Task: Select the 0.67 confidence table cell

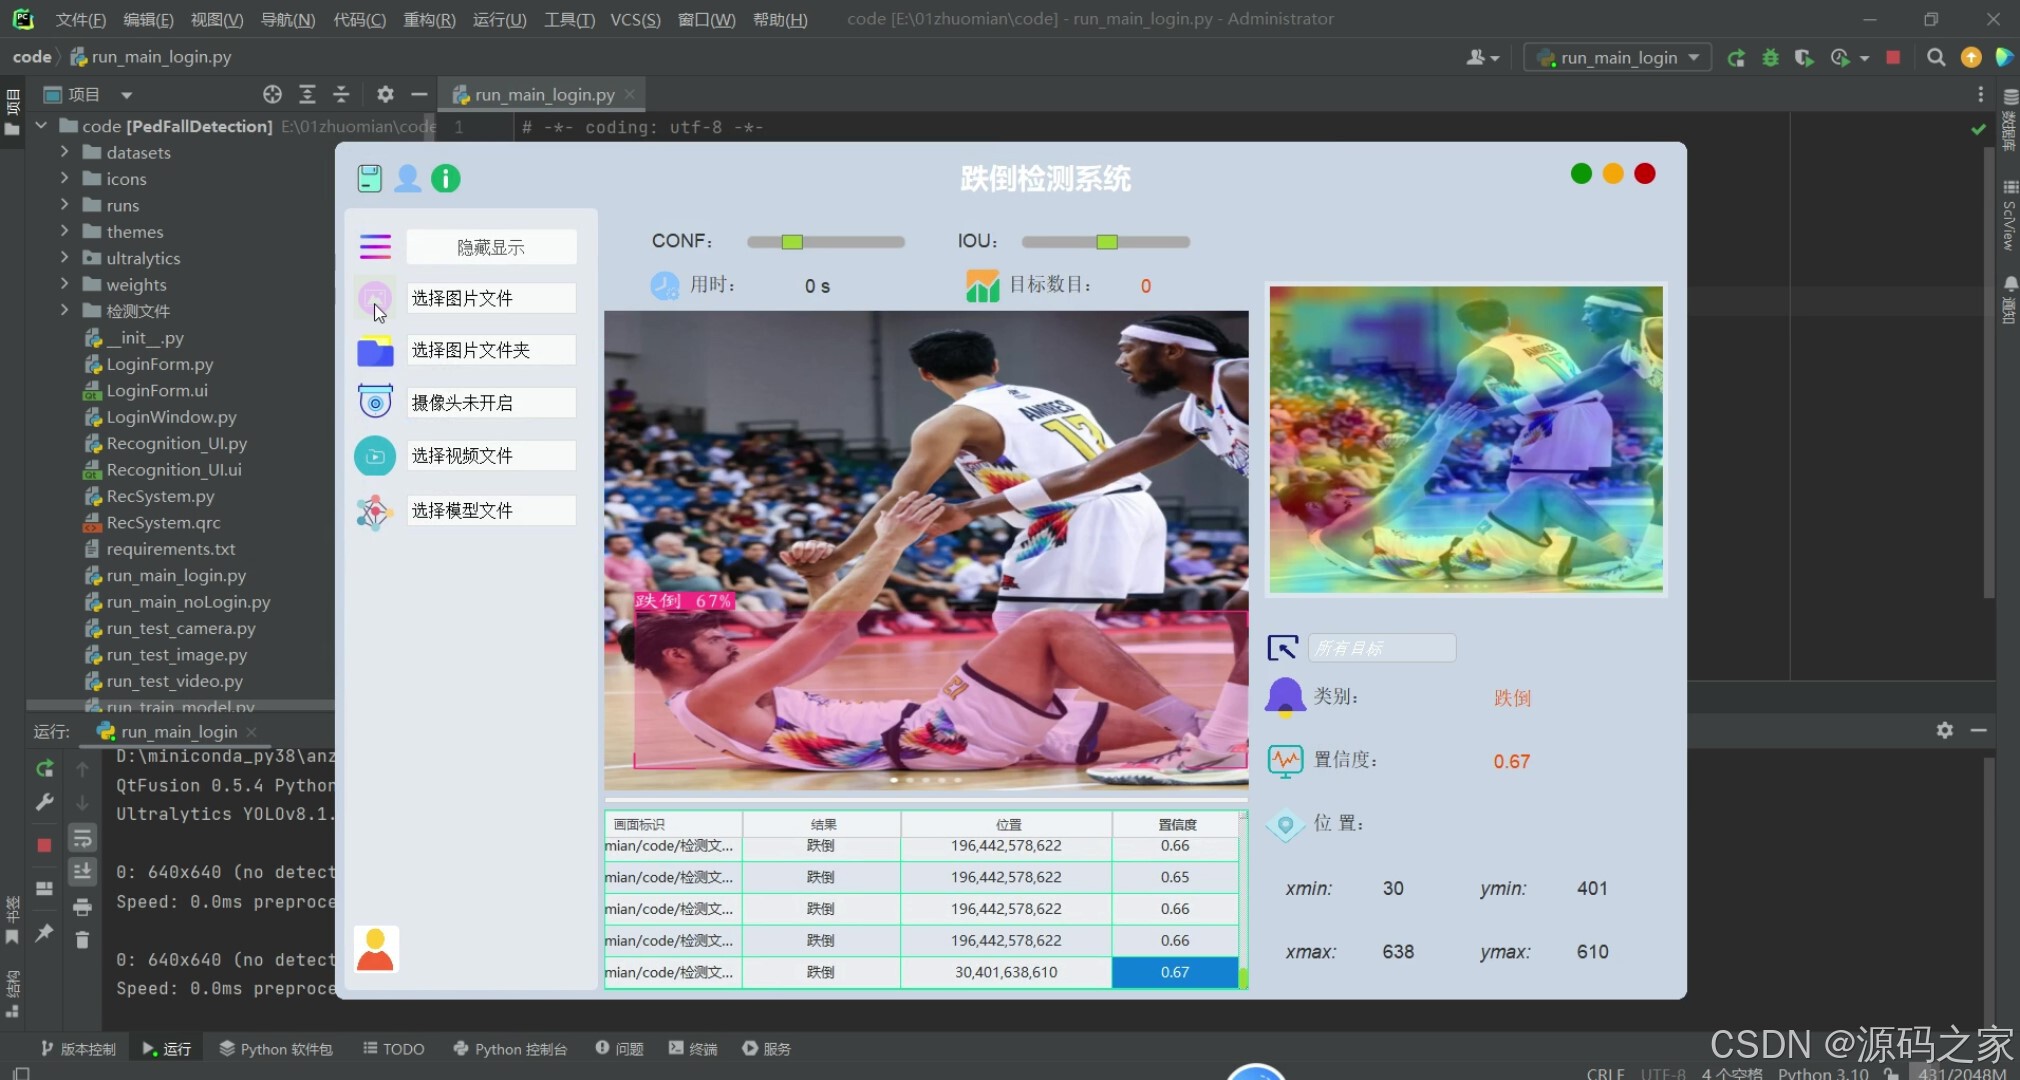Action: pos(1174,972)
